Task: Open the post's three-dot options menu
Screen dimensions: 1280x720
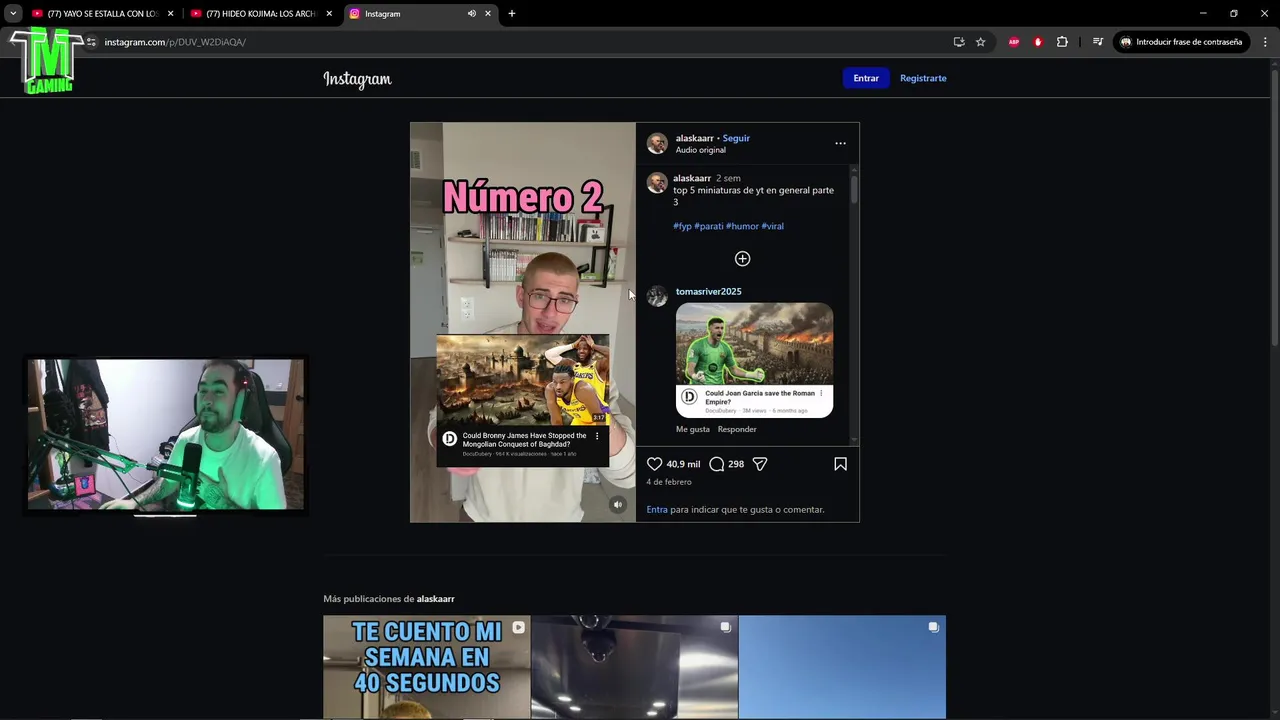Action: pos(840,143)
